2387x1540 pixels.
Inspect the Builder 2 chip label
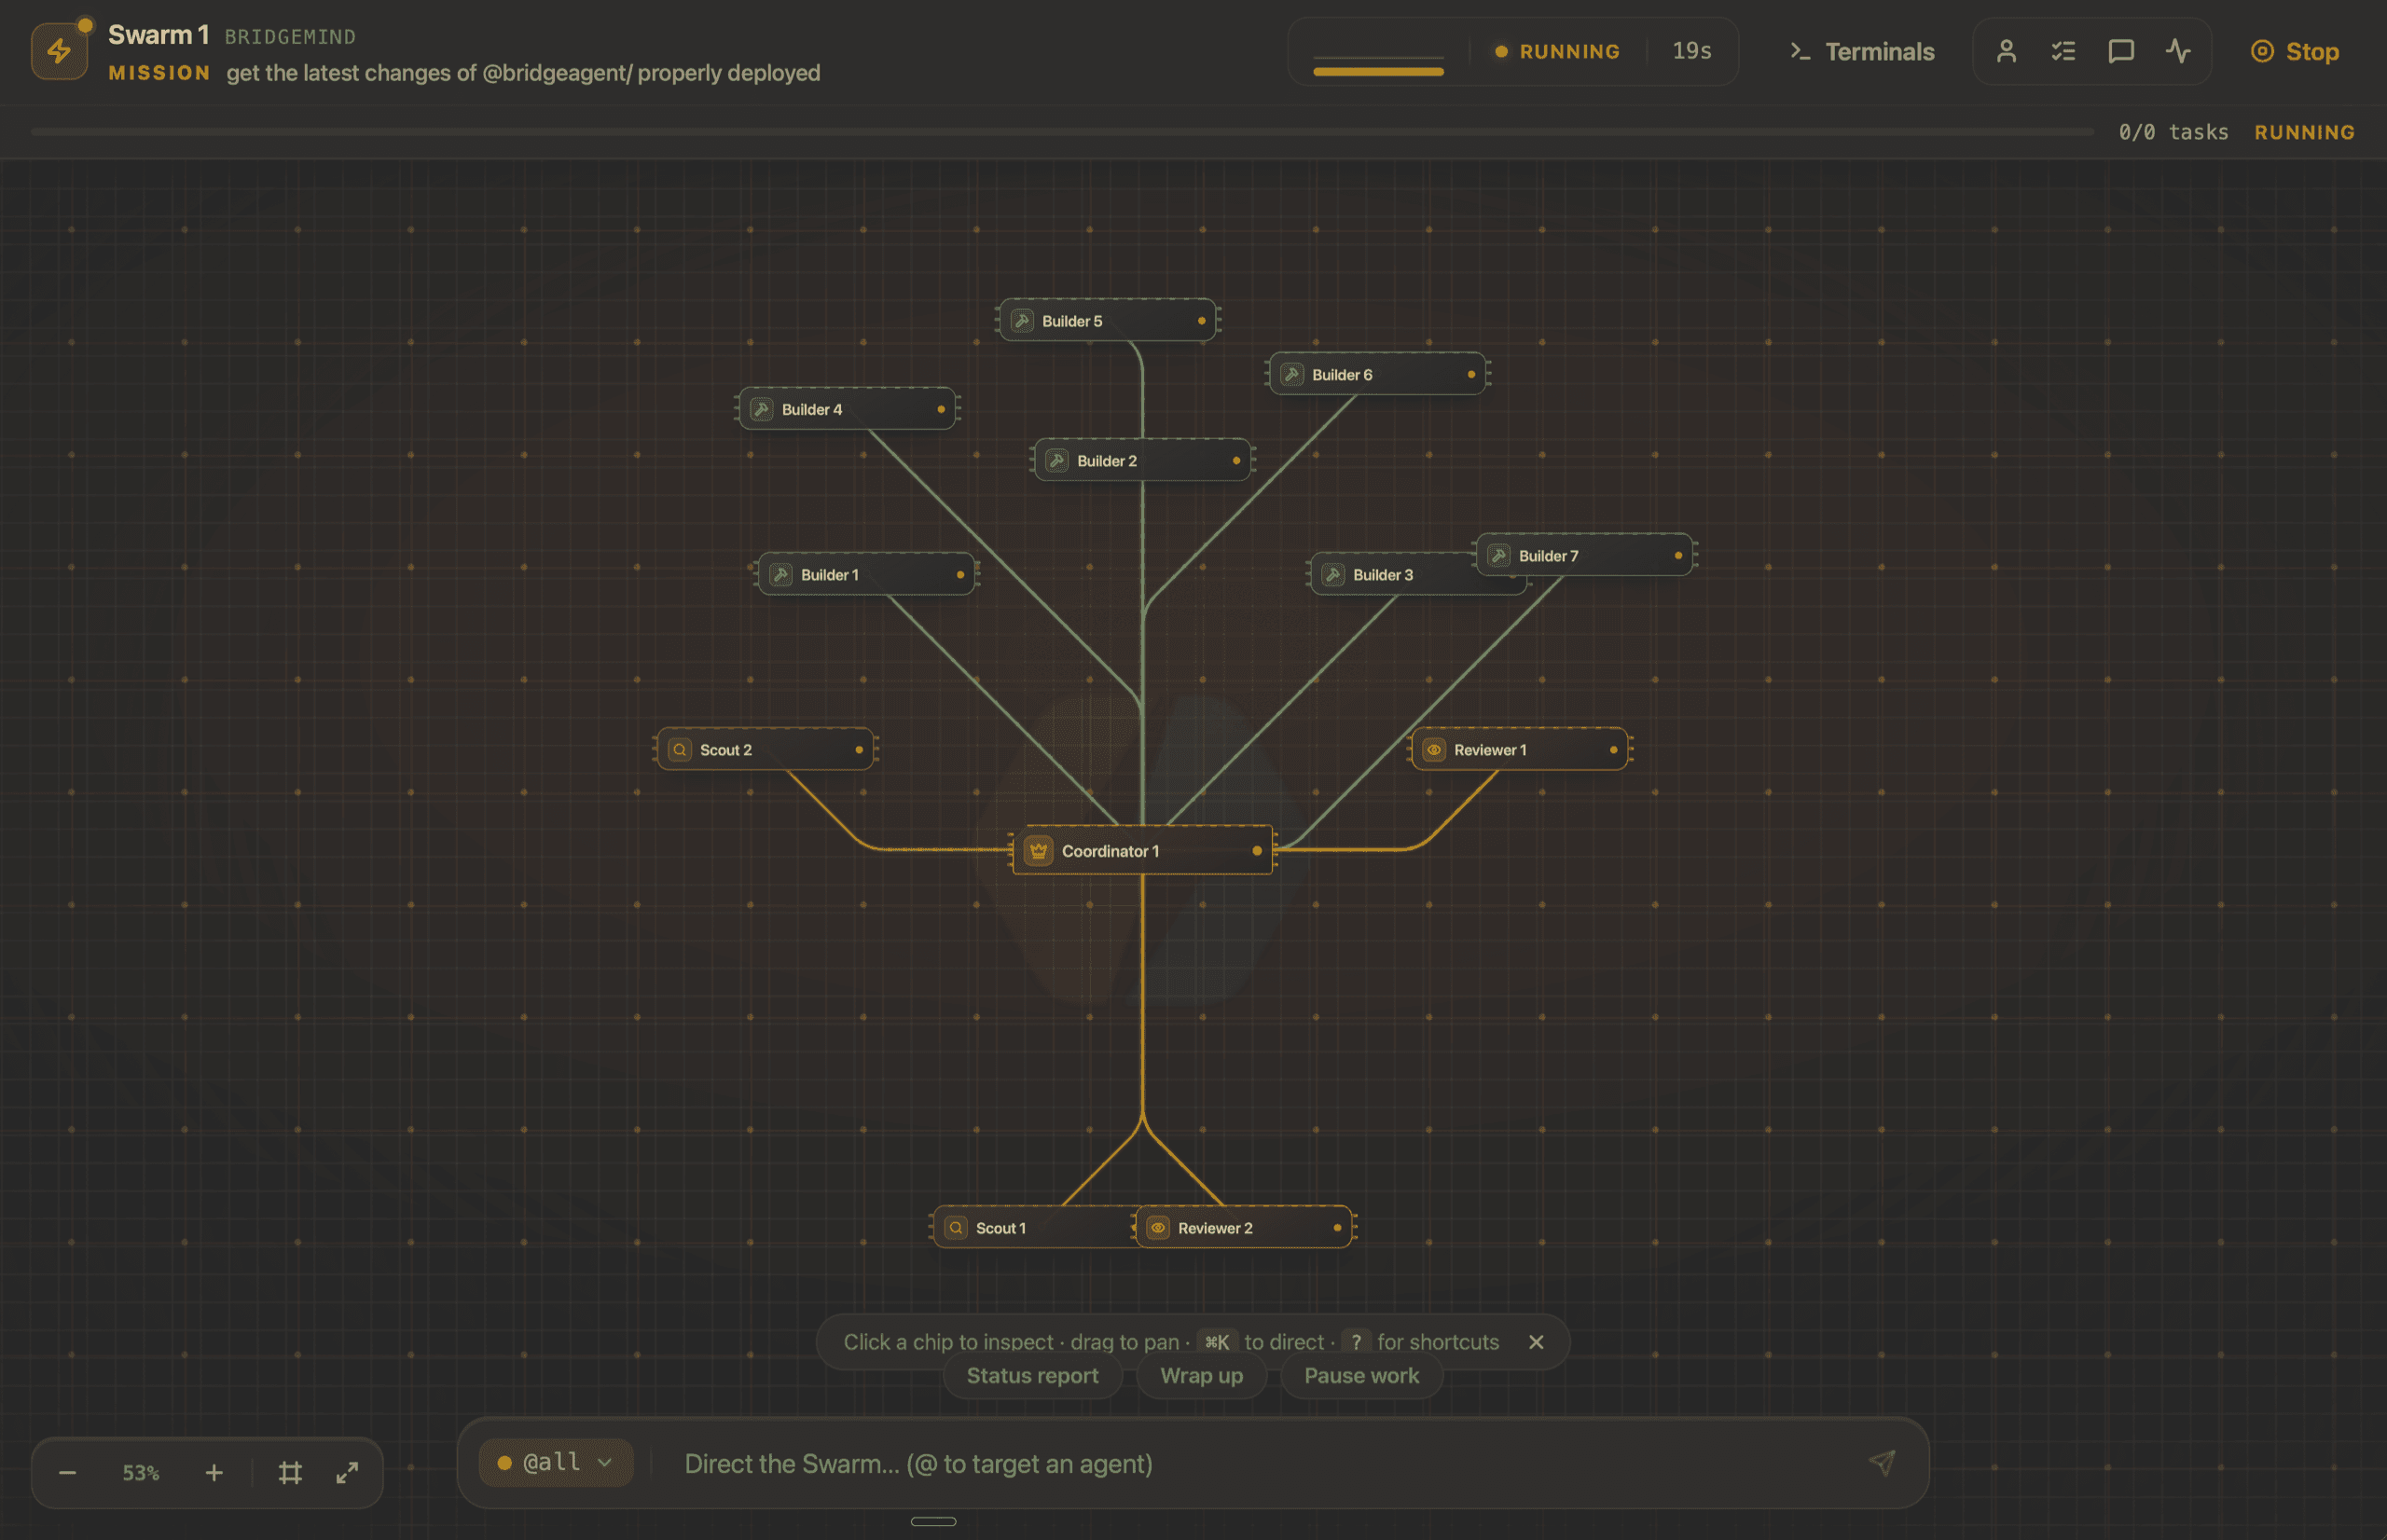[1107, 461]
